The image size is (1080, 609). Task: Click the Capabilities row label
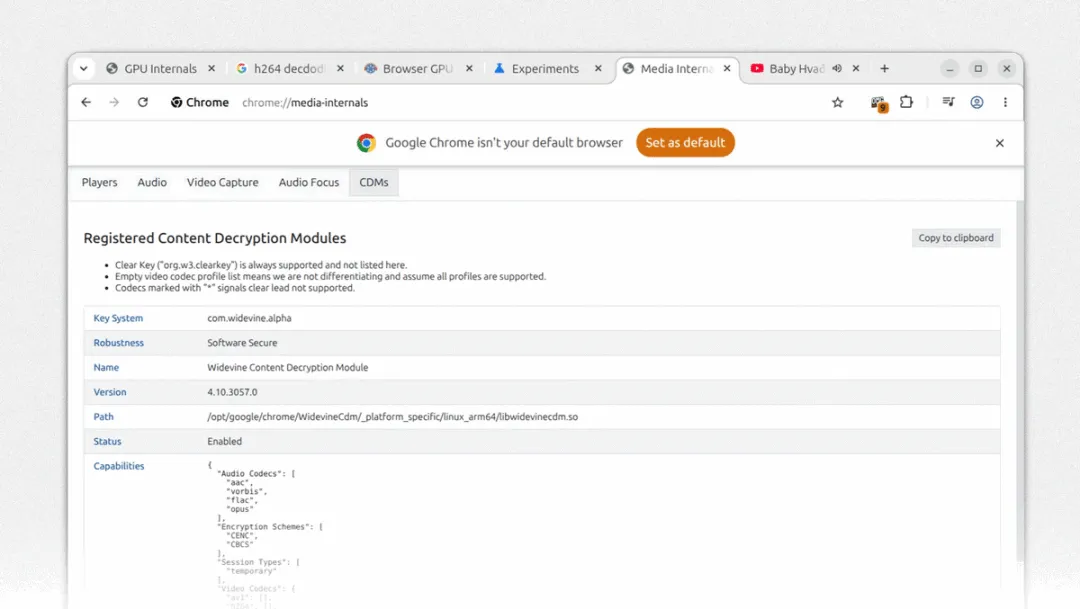point(119,466)
